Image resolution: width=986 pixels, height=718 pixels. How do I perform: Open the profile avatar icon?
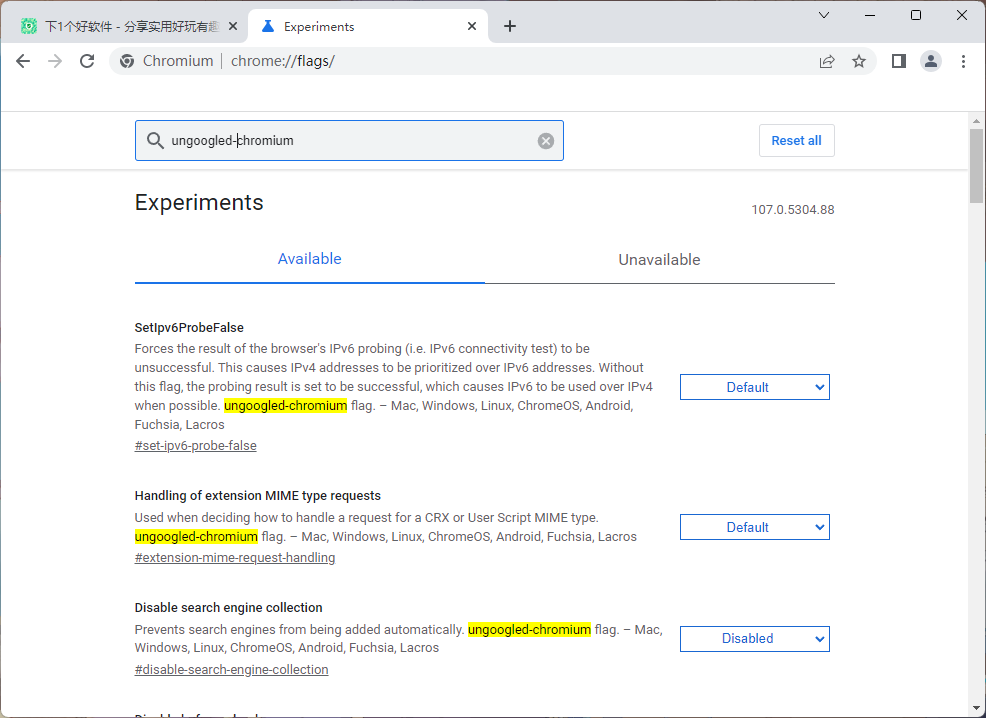[x=931, y=61]
